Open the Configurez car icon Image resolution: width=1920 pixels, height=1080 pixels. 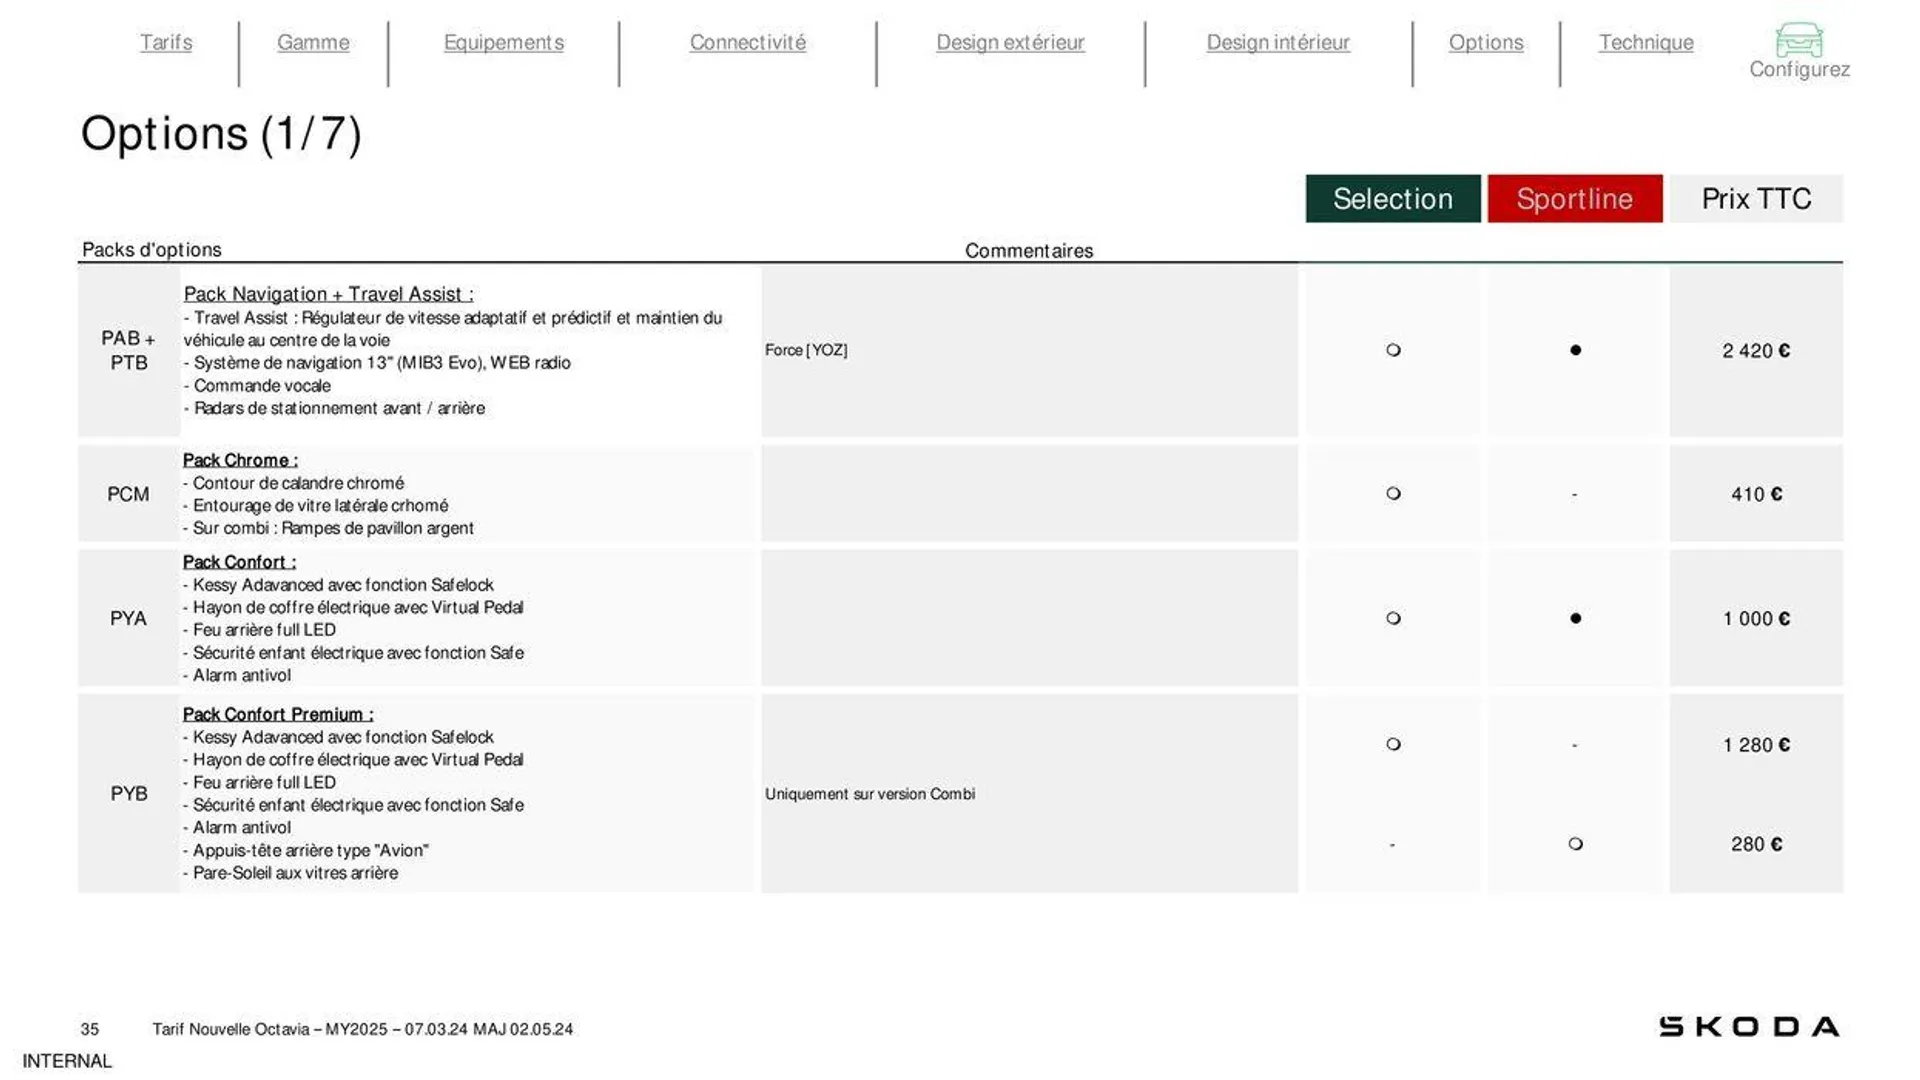pyautogui.click(x=1799, y=40)
